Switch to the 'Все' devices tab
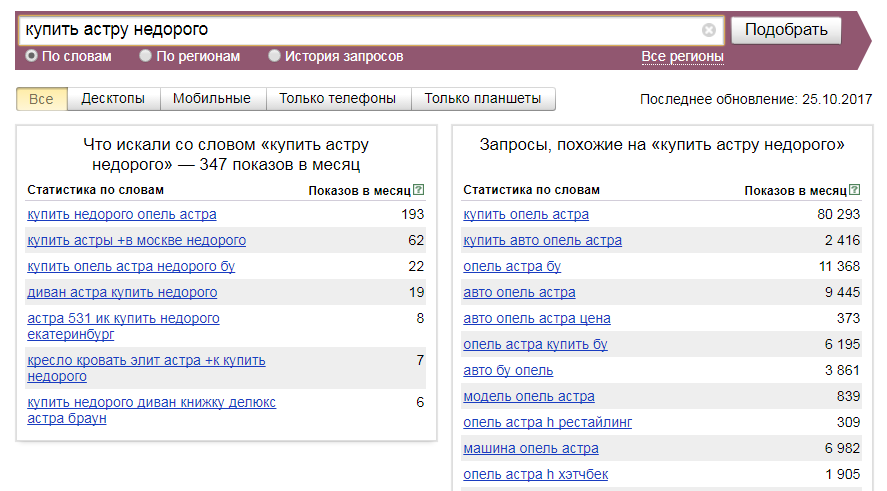Screen dimensions: 887x491 point(42,99)
